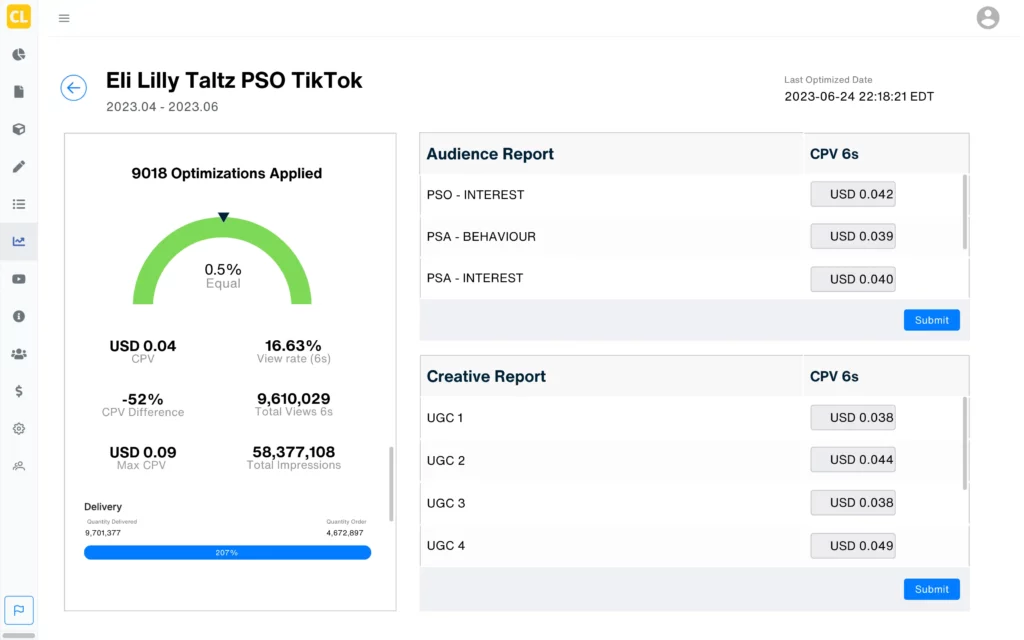This screenshot has height=640, width=1024.
Task: Click the Creative Report scrollbar
Action: tap(965, 443)
